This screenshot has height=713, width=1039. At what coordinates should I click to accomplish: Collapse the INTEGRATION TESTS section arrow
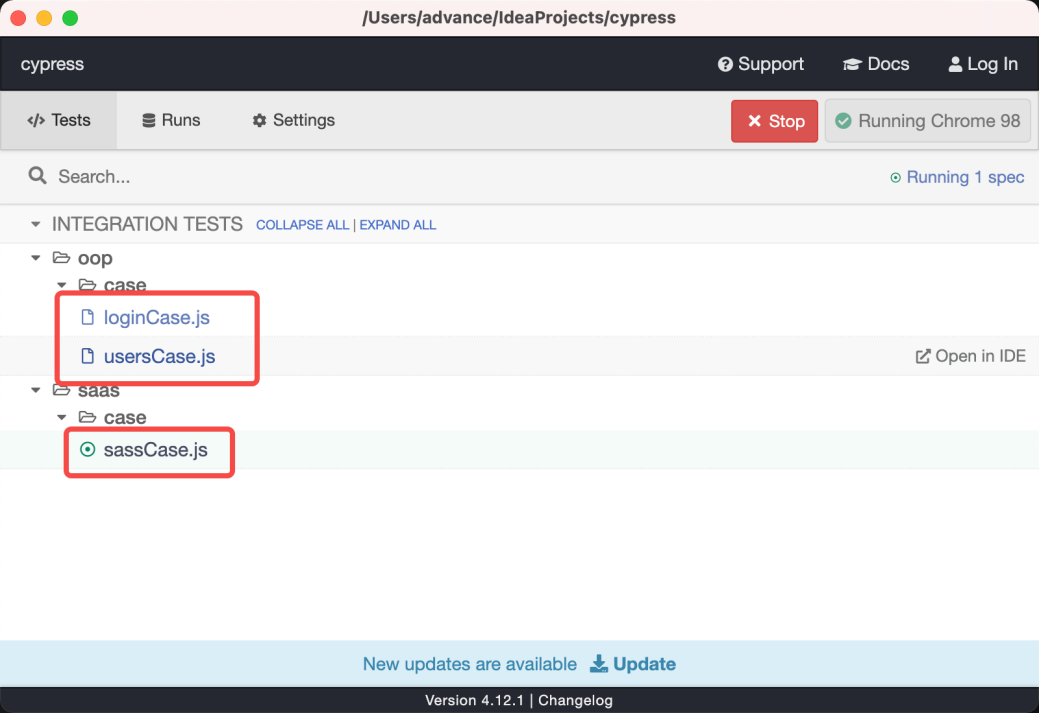tap(36, 224)
